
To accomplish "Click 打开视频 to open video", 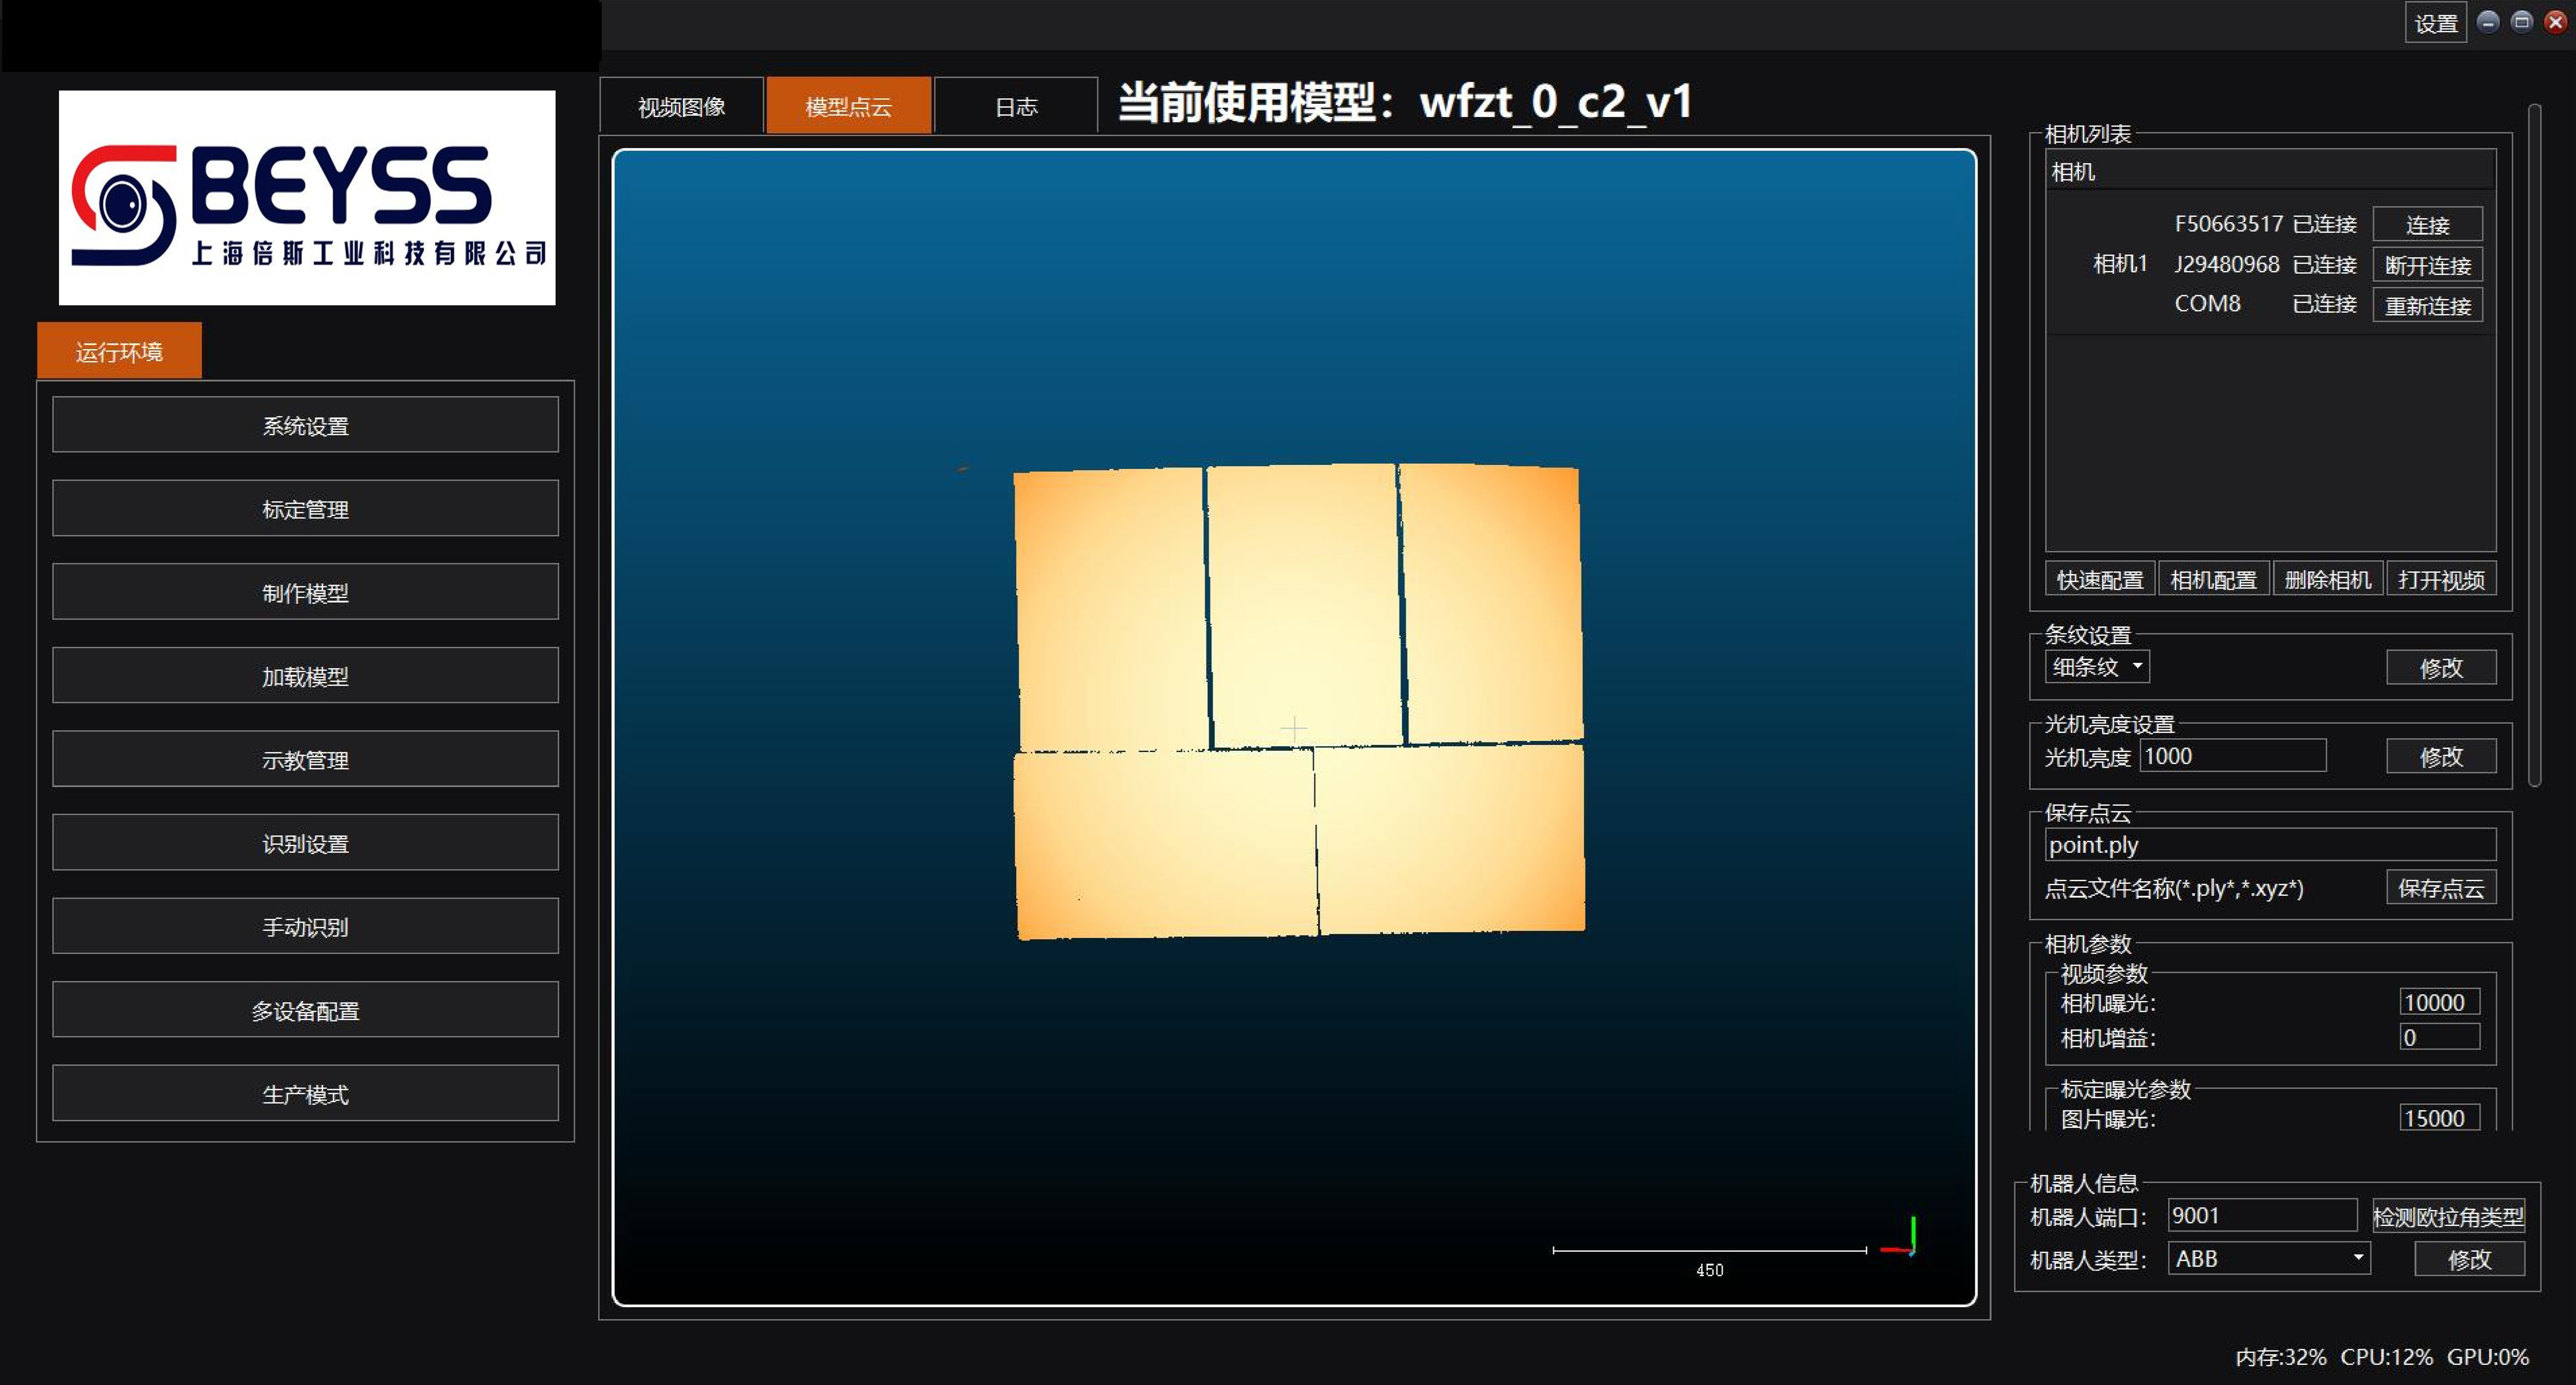I will click(2441, 580).
